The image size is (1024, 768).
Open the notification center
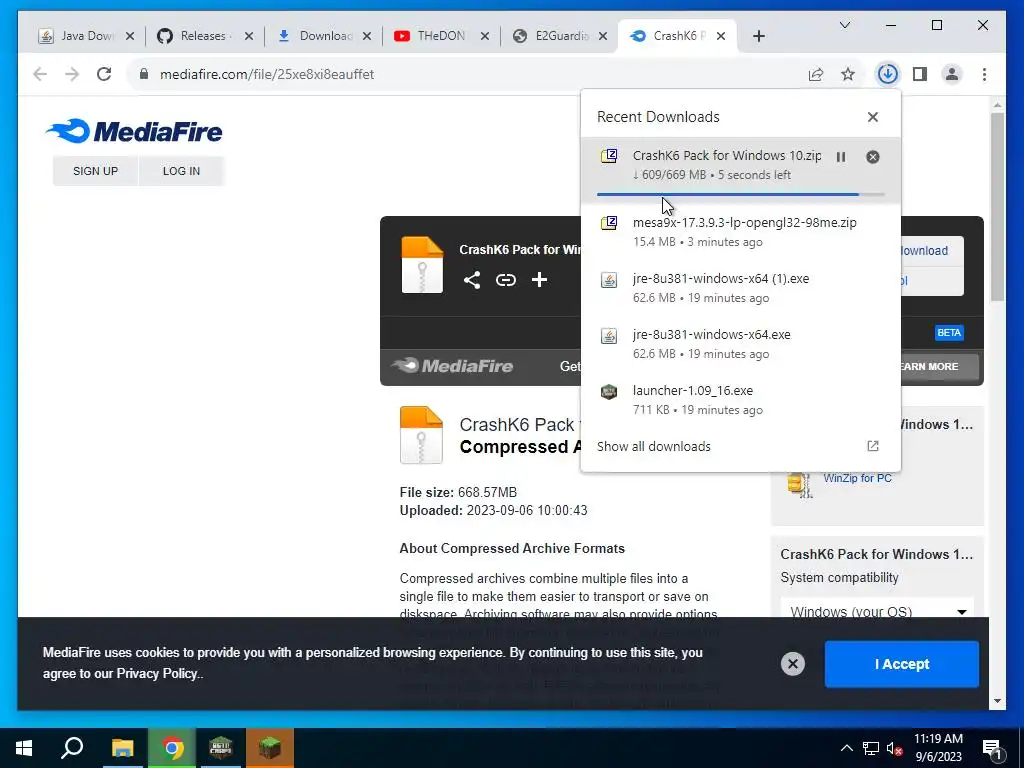[993, 748]
